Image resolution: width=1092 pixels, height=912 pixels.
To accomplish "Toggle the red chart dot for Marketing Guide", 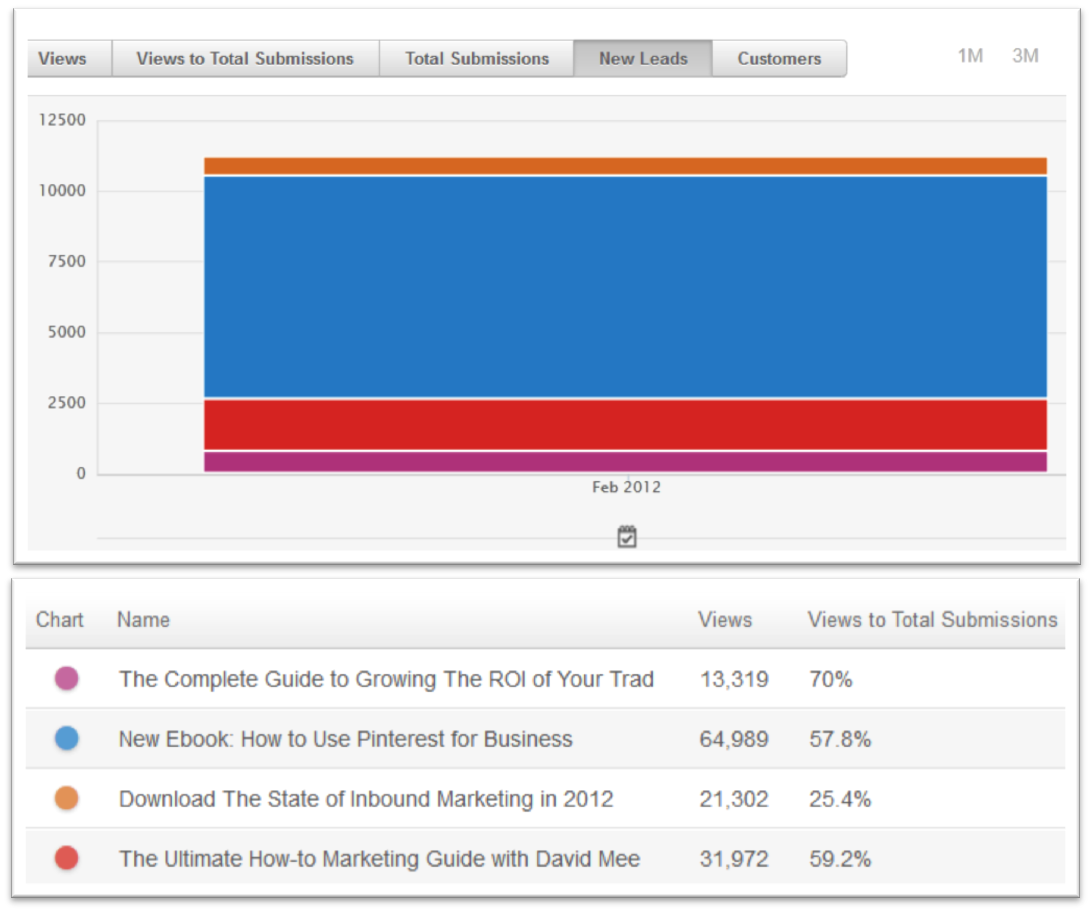I will click(x=67, y=859).
